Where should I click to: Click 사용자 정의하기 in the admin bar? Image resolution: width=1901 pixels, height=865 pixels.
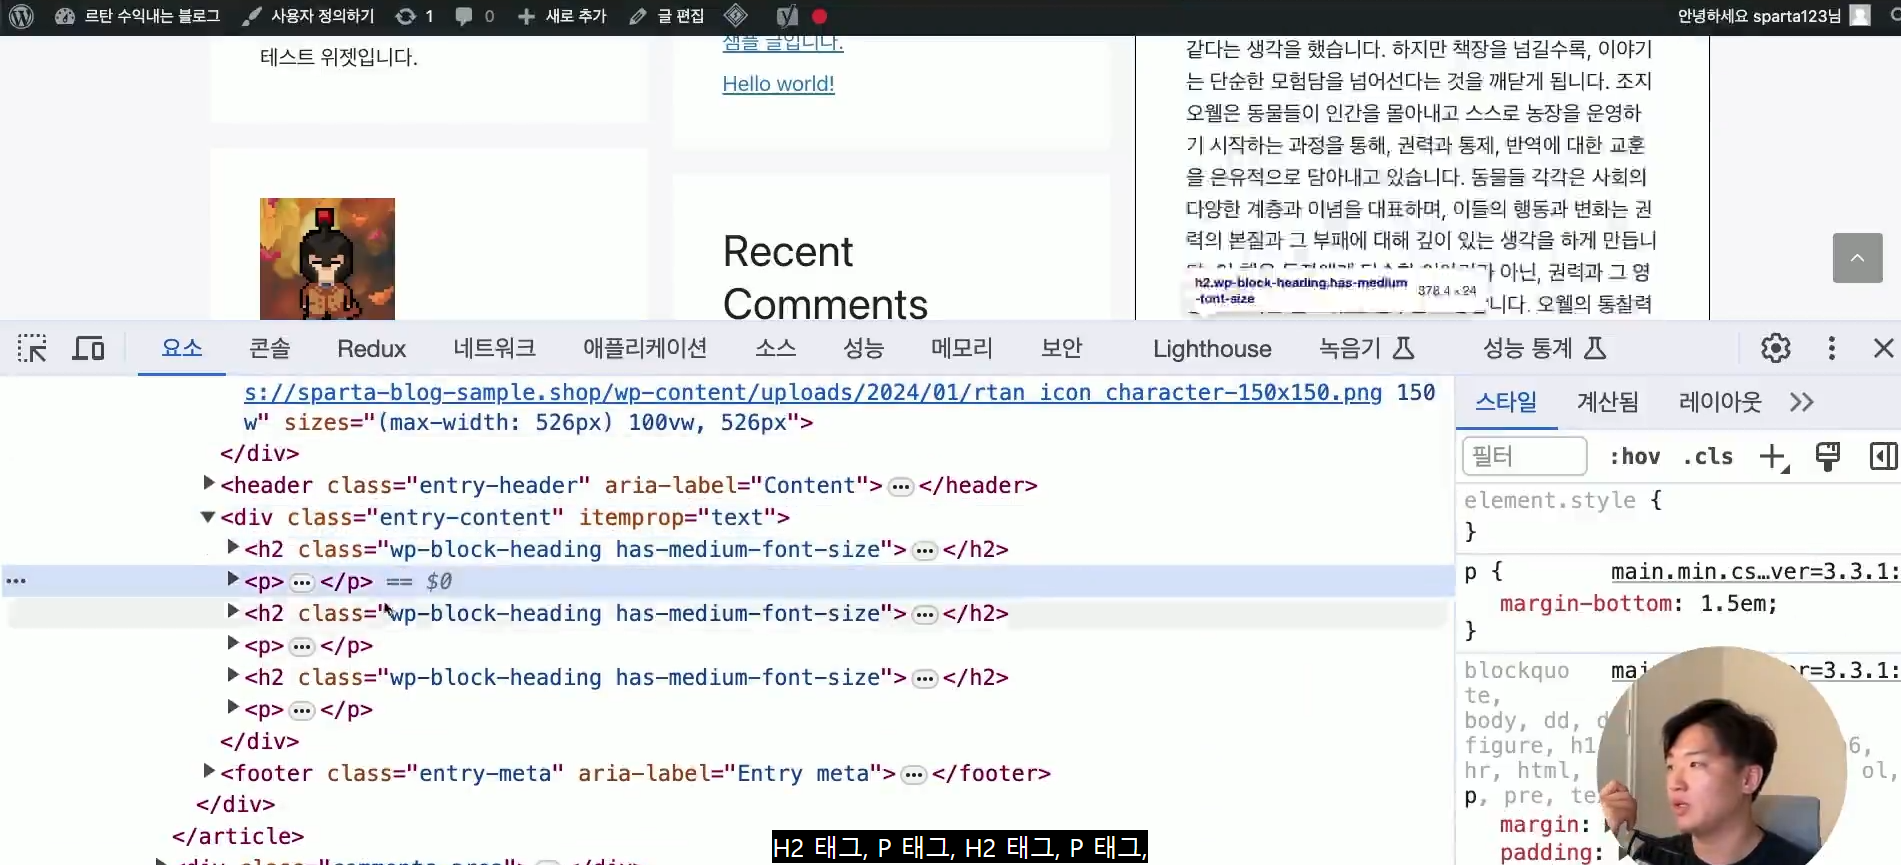308,16
